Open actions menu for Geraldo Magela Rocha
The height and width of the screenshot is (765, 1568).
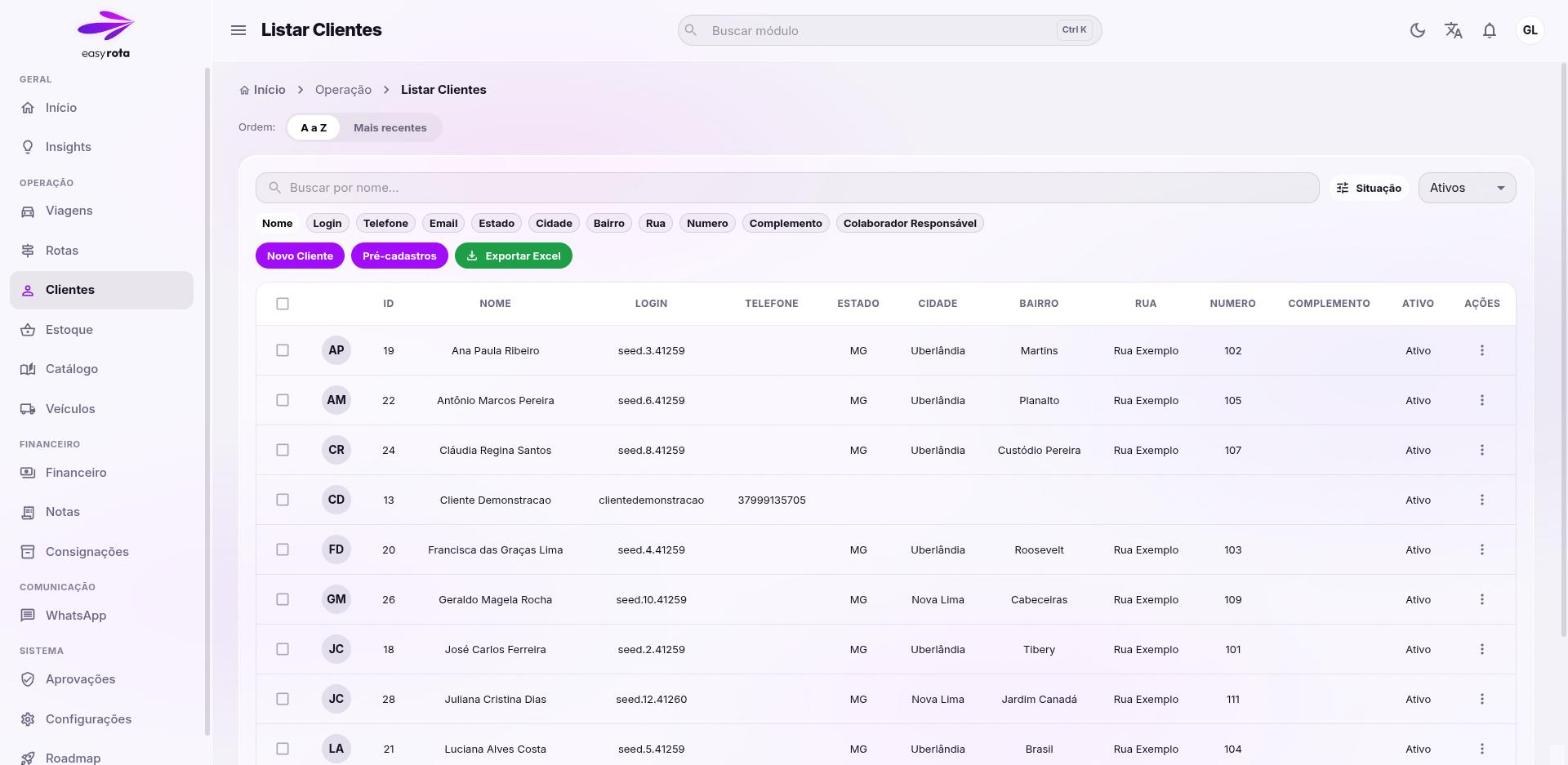[1482, 600]
